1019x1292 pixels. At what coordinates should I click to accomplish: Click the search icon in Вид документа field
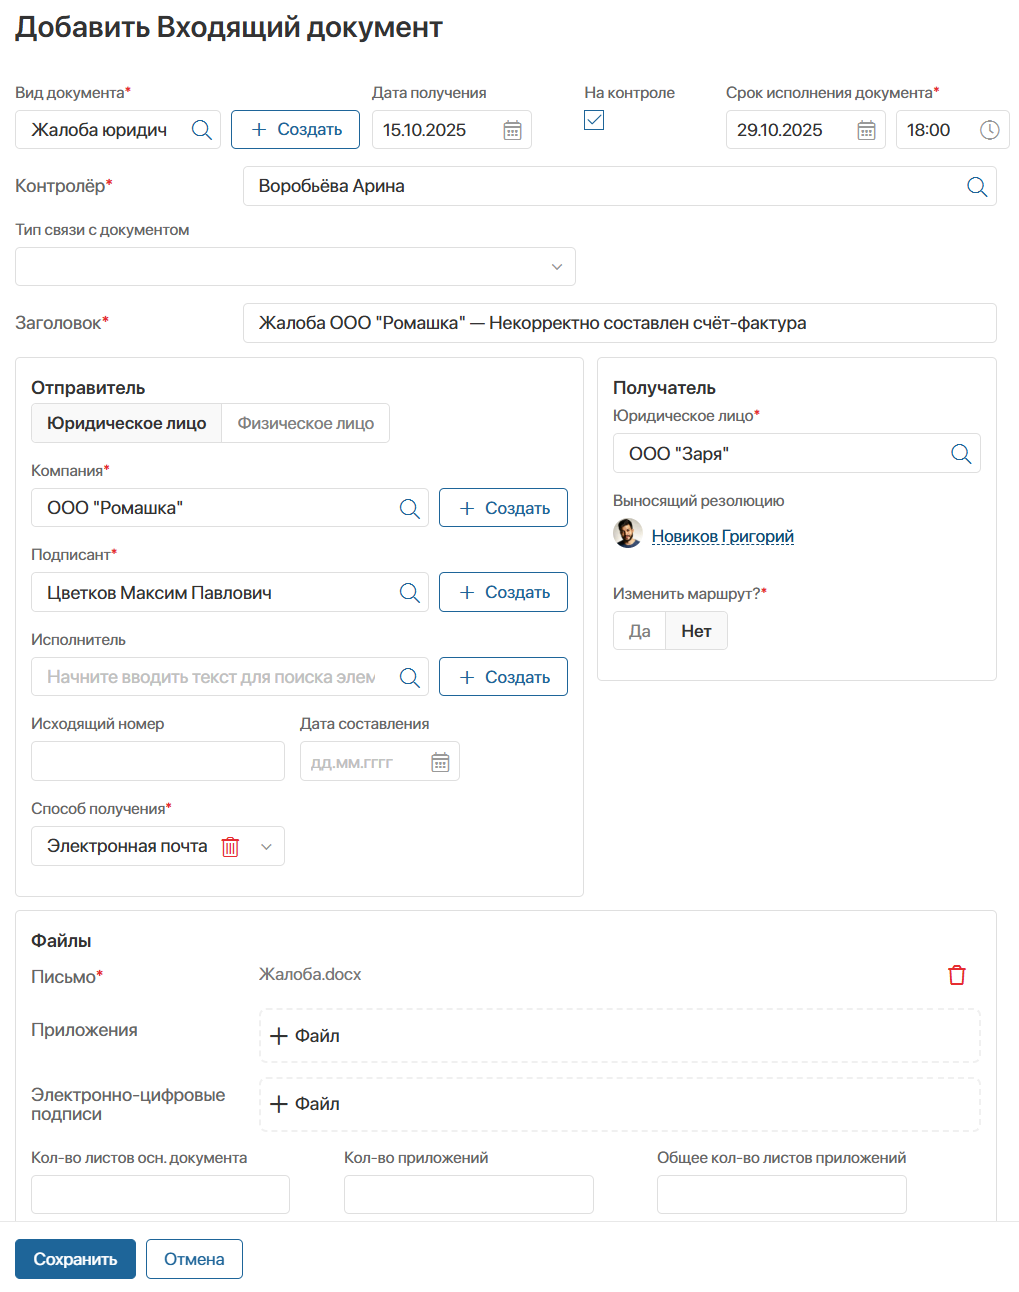(201, 130)
